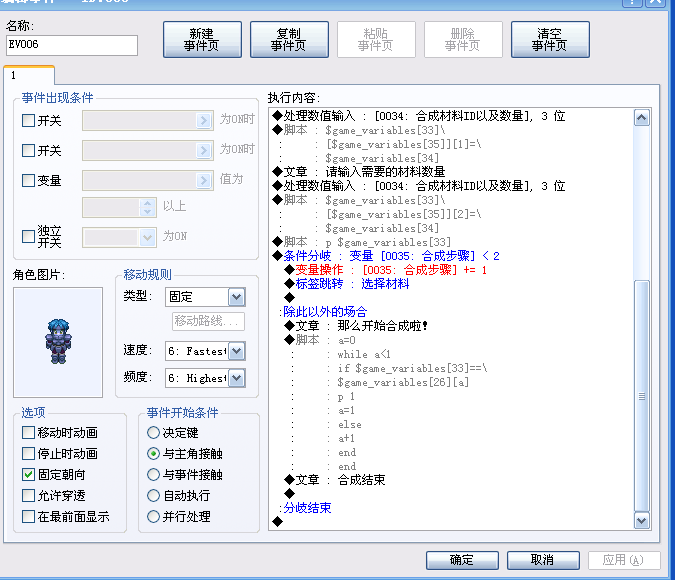675x580 pixels.
Task: Select script line $game_variables[26][a]
Action: pos(403,382)
